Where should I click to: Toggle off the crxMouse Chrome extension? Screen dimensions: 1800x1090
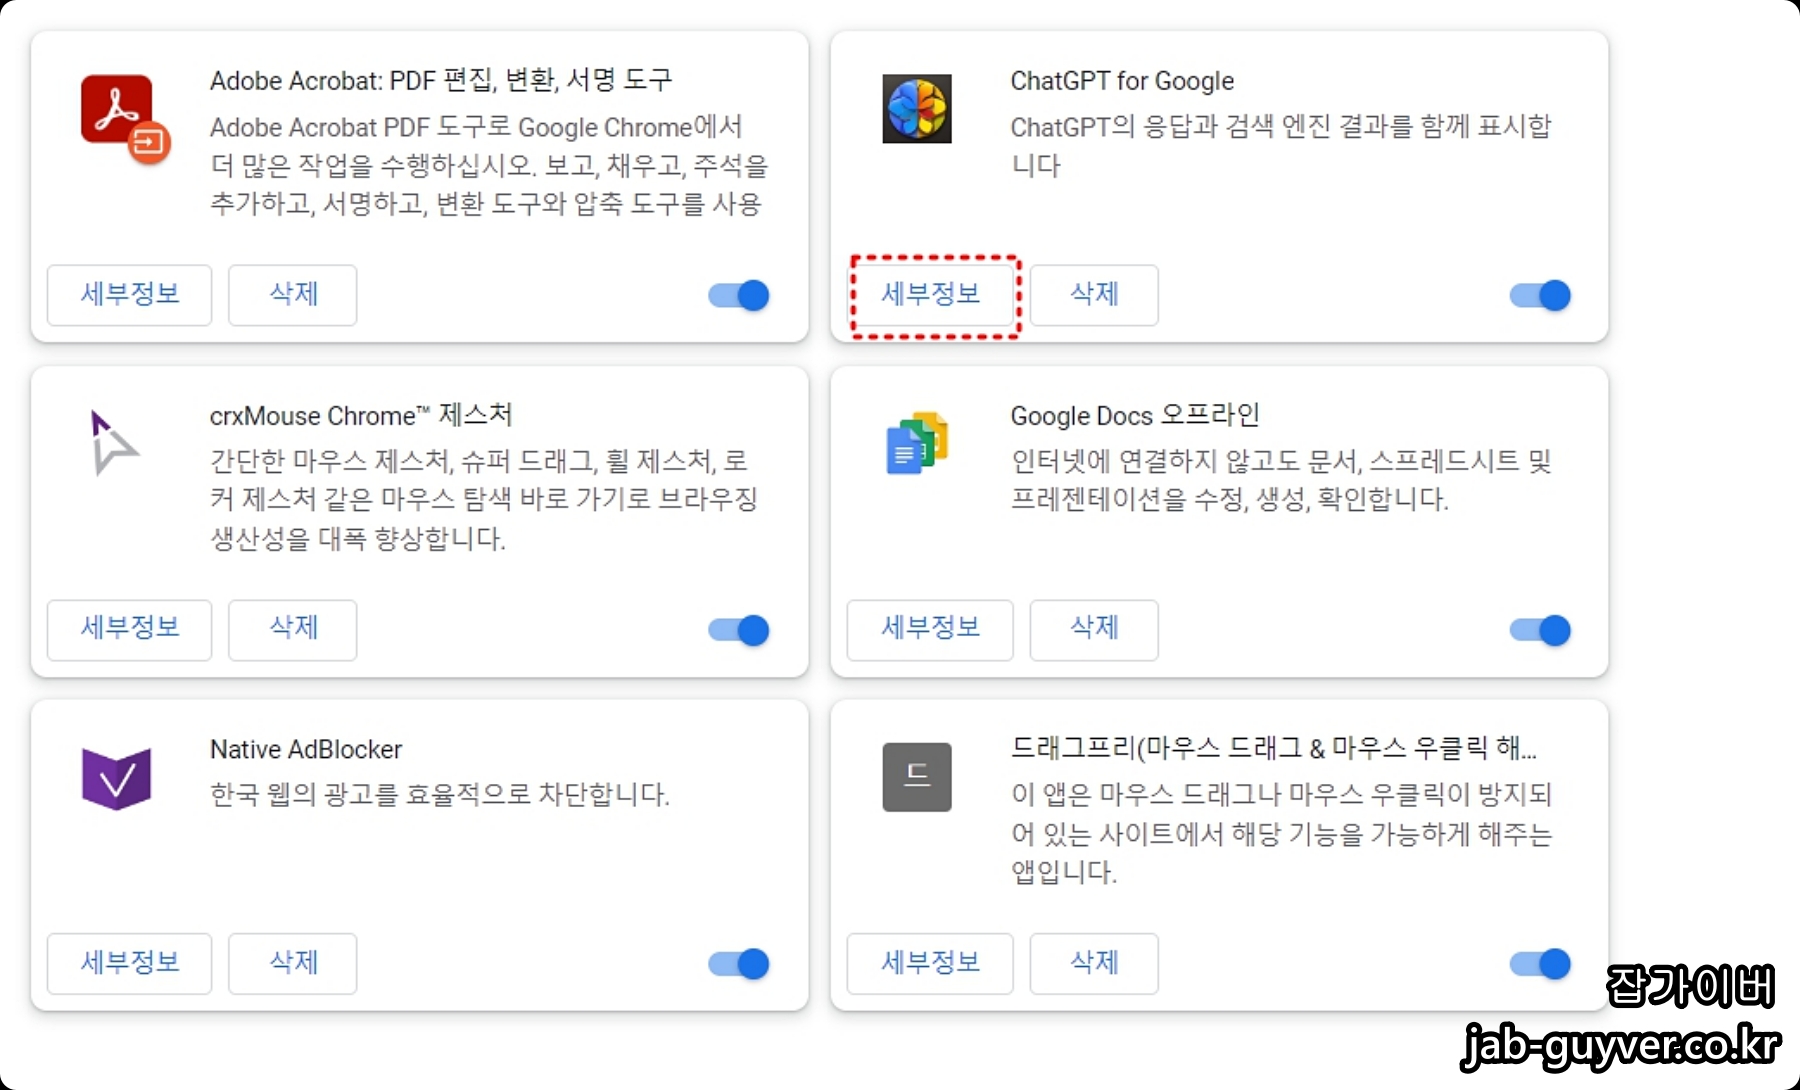pos(739,630)
